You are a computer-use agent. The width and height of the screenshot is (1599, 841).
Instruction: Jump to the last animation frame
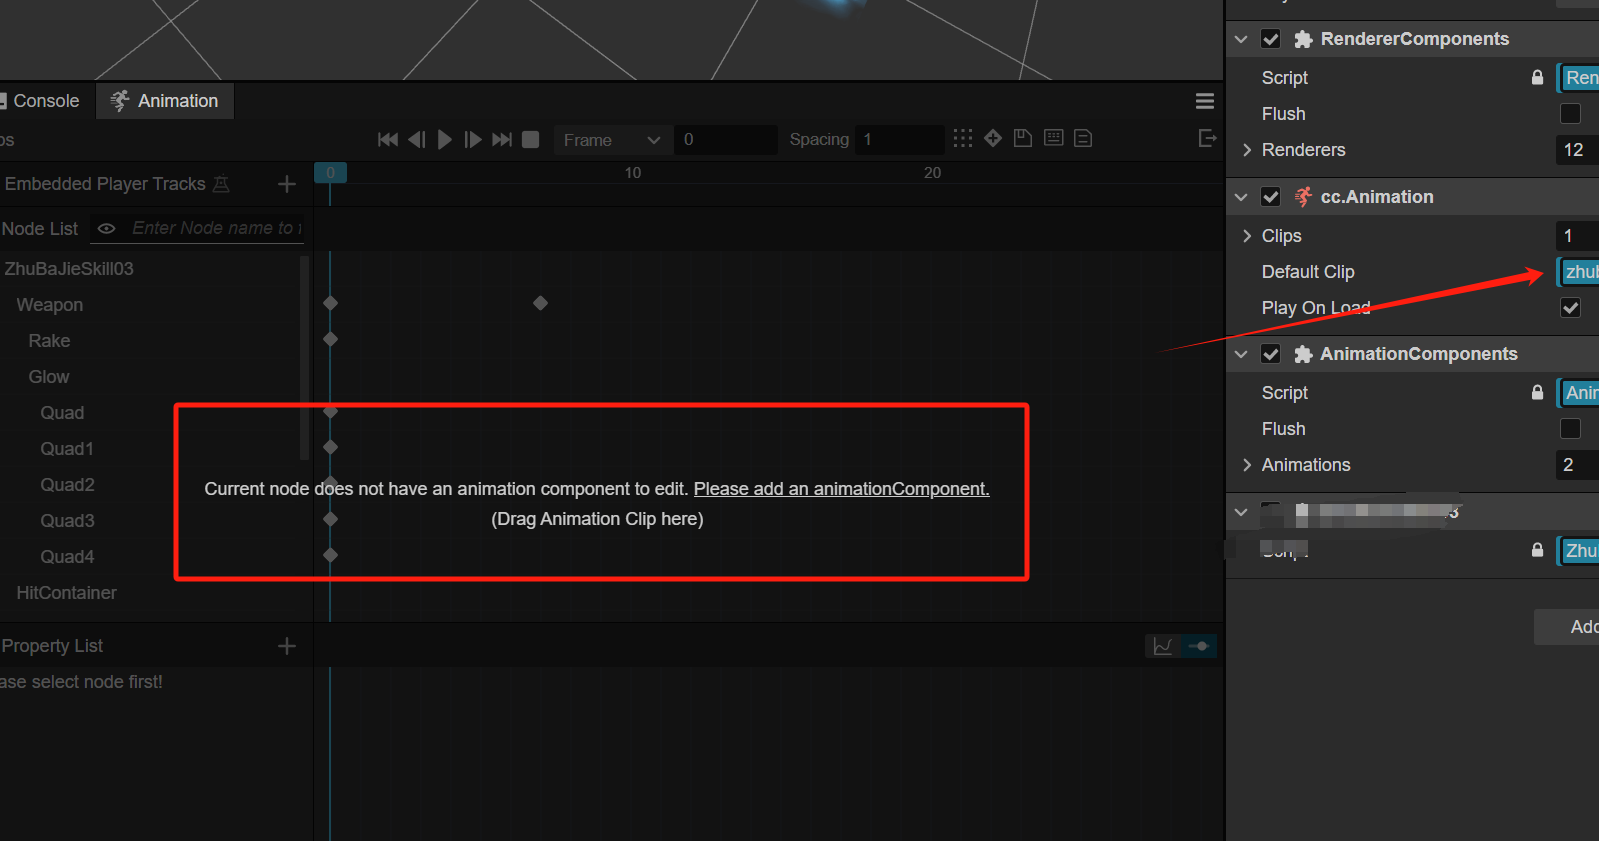(502, 140)
